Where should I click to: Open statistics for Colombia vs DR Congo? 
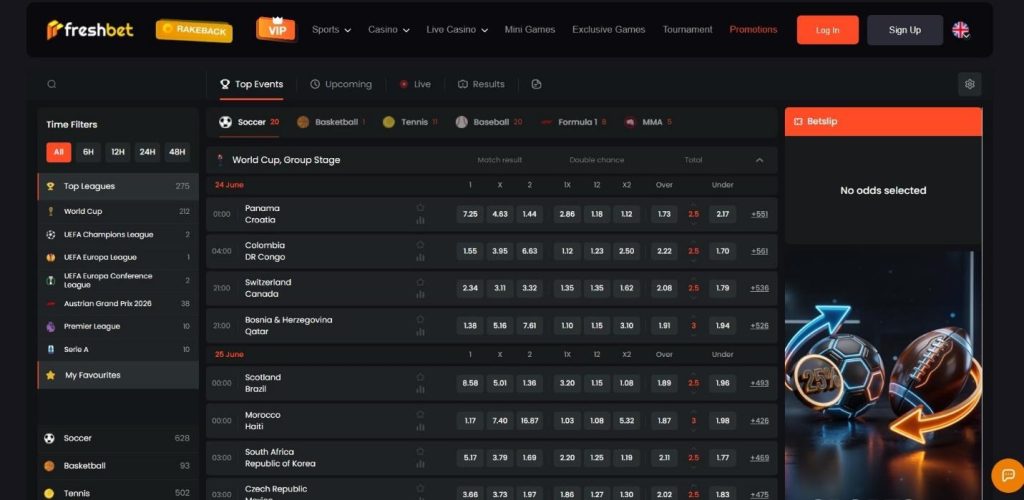pyautogui.click(x=420, y=258)
